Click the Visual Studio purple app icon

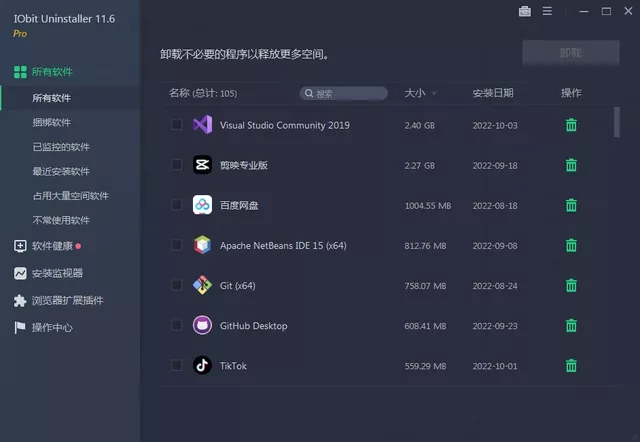tap(202, 124)
